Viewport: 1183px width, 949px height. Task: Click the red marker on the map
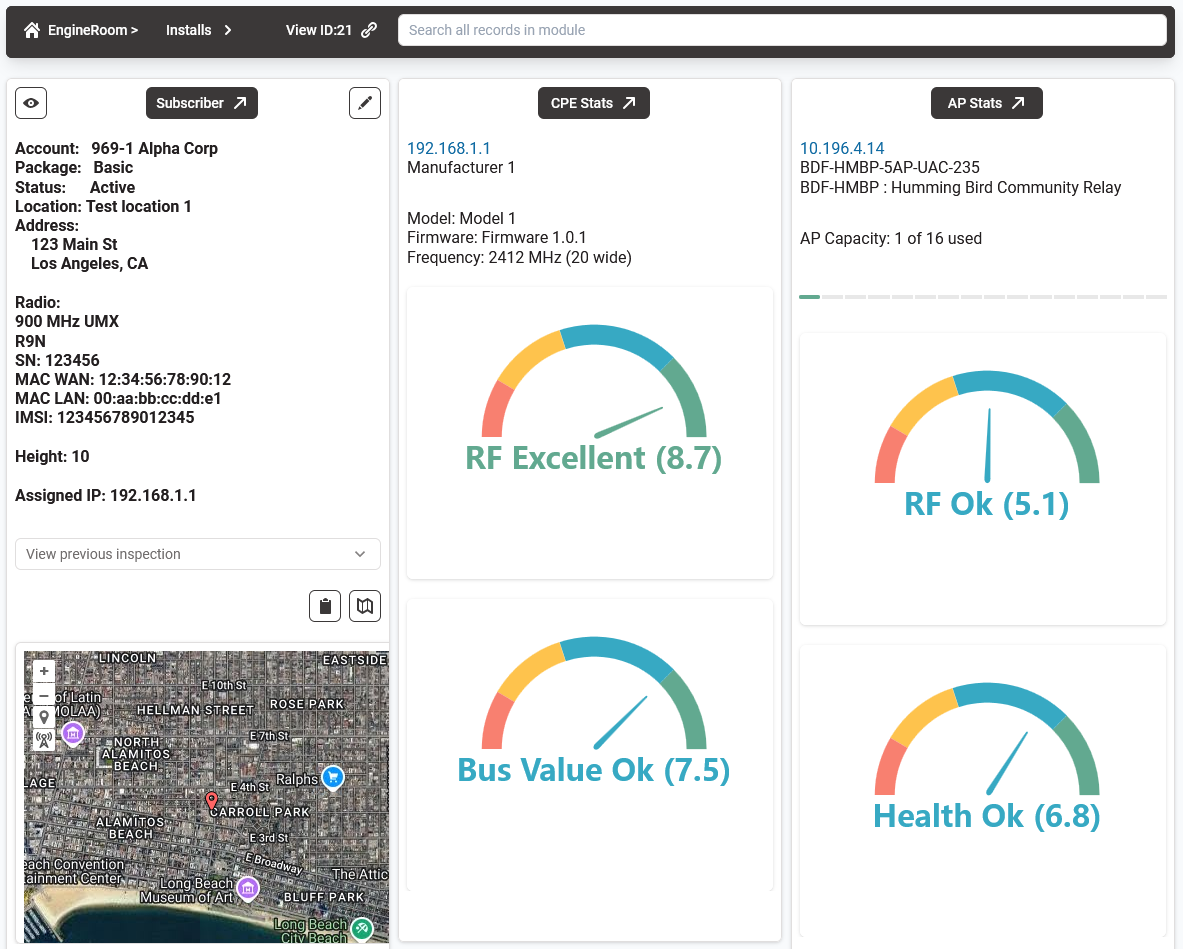211,800
